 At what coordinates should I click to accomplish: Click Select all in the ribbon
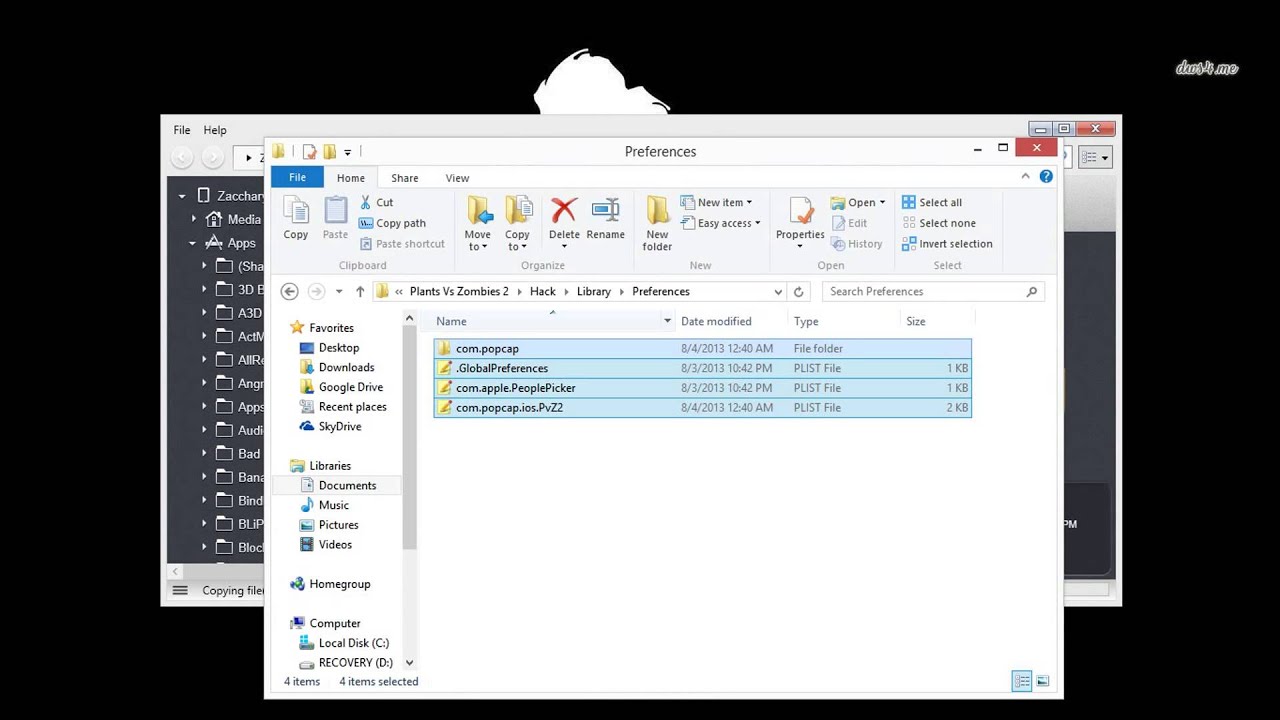(x=932, y=202)
